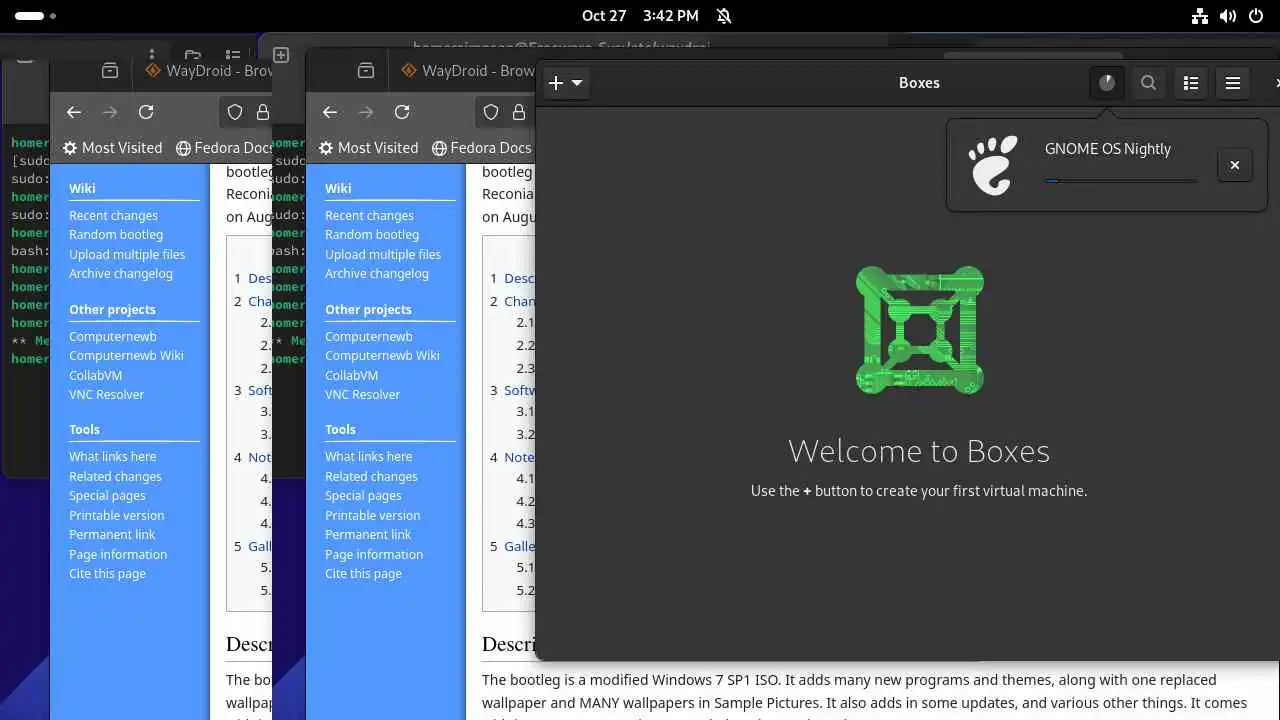
Task: Open the Boxes plus new-machine dropdown
Action: [x=566, y=83]
